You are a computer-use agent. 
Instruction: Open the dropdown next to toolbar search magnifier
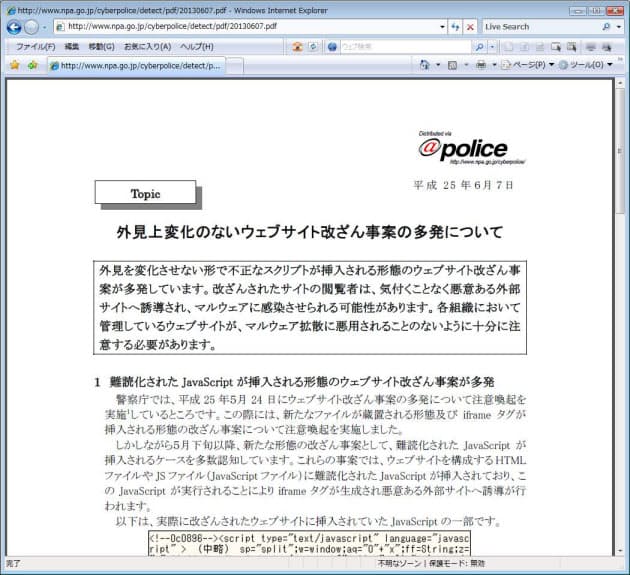click(492, 47)
